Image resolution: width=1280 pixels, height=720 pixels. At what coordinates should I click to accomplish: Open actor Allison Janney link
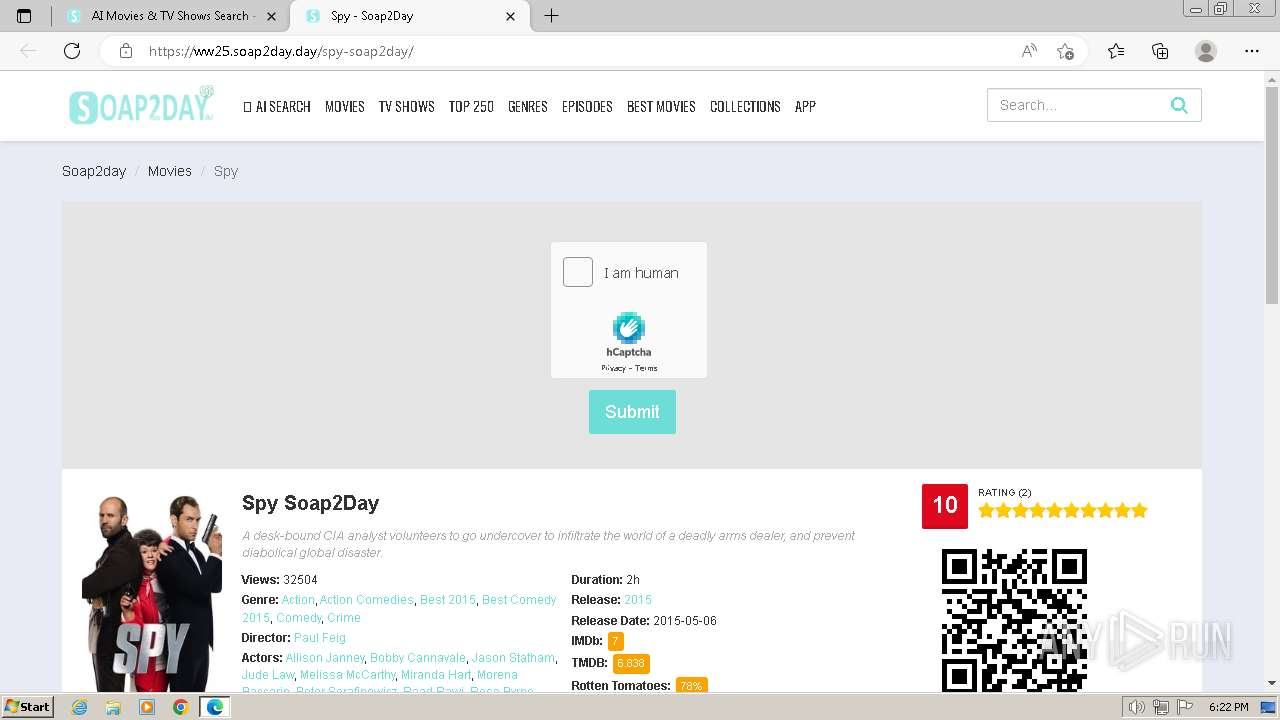[x=324, y=658]
